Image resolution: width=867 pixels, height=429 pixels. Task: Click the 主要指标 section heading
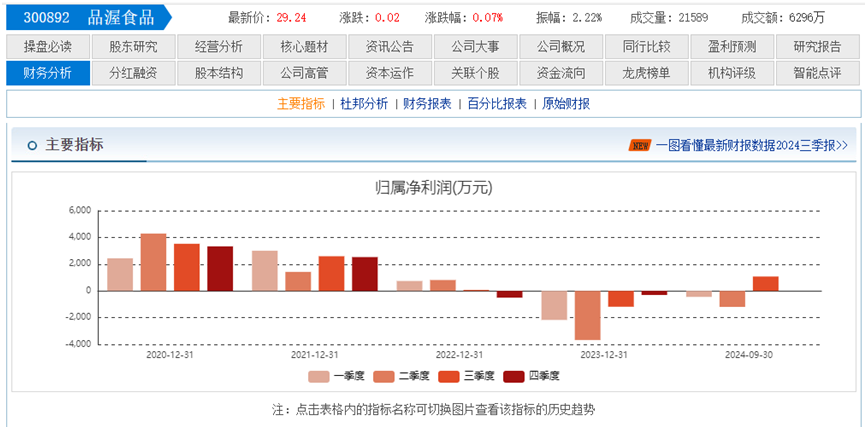click(74, 145)
